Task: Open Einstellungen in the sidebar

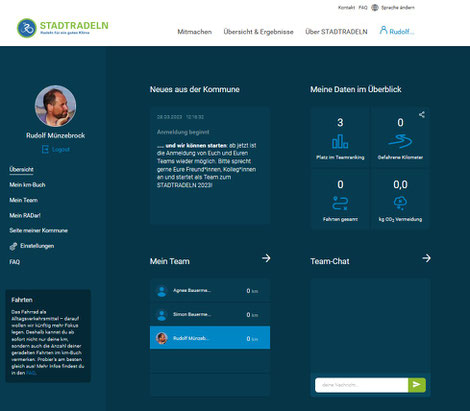Action: point(37,246)
